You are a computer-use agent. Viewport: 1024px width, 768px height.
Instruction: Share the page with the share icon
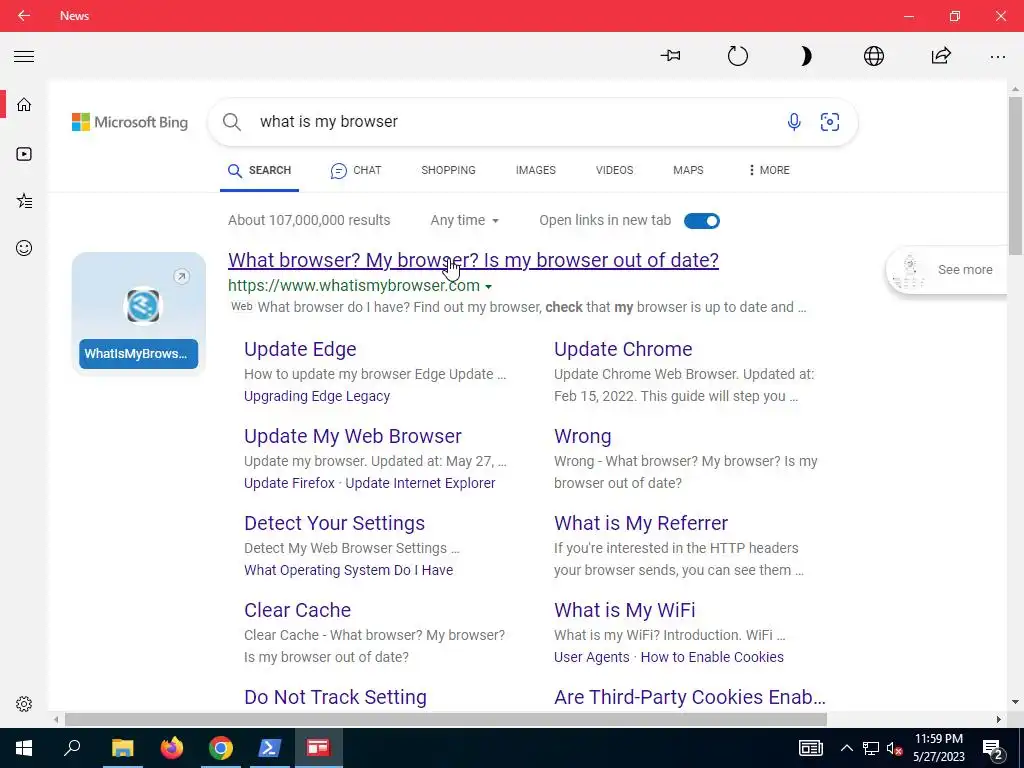(941, 56)
